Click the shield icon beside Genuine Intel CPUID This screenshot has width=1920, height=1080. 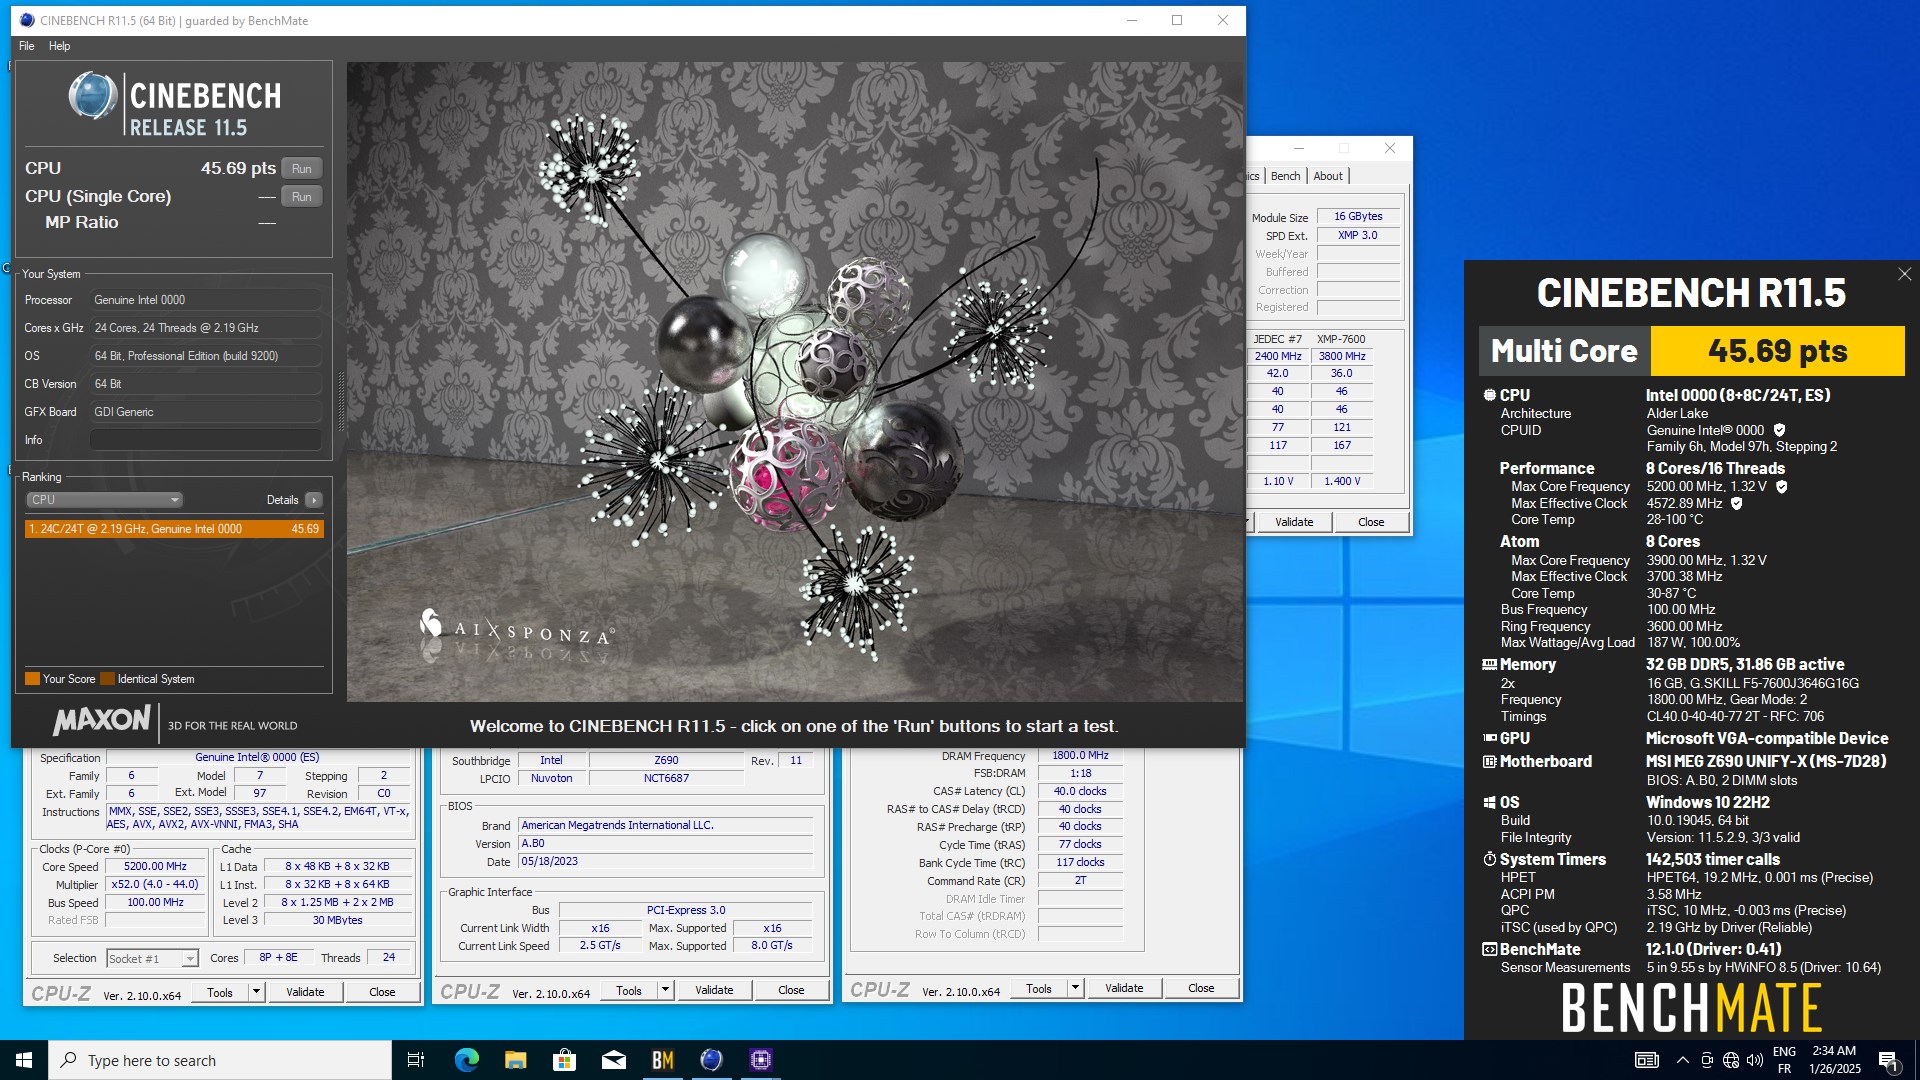point(1779,430)
